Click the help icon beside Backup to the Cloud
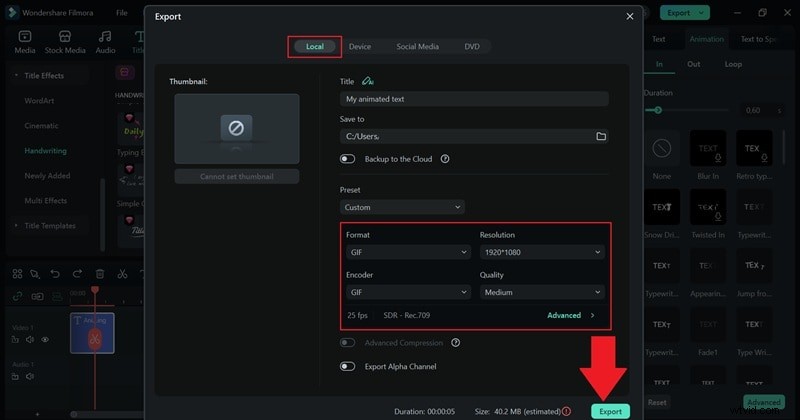 coord(445,158)
